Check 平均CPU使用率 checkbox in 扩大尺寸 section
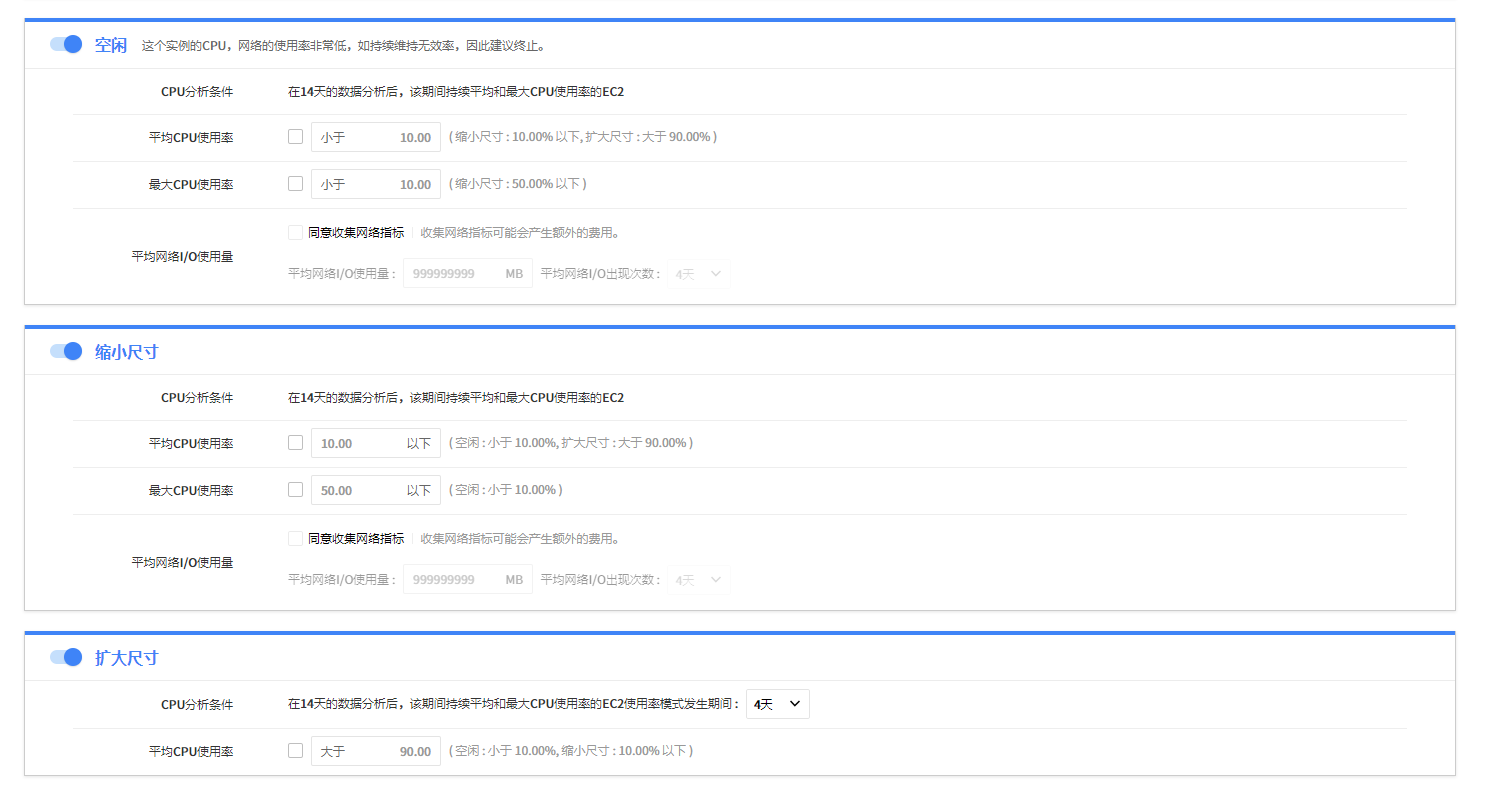 point(295,750)
